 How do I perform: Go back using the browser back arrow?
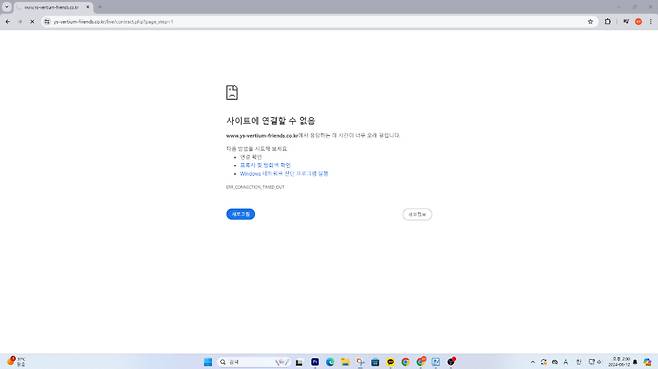tap(8, 21)
